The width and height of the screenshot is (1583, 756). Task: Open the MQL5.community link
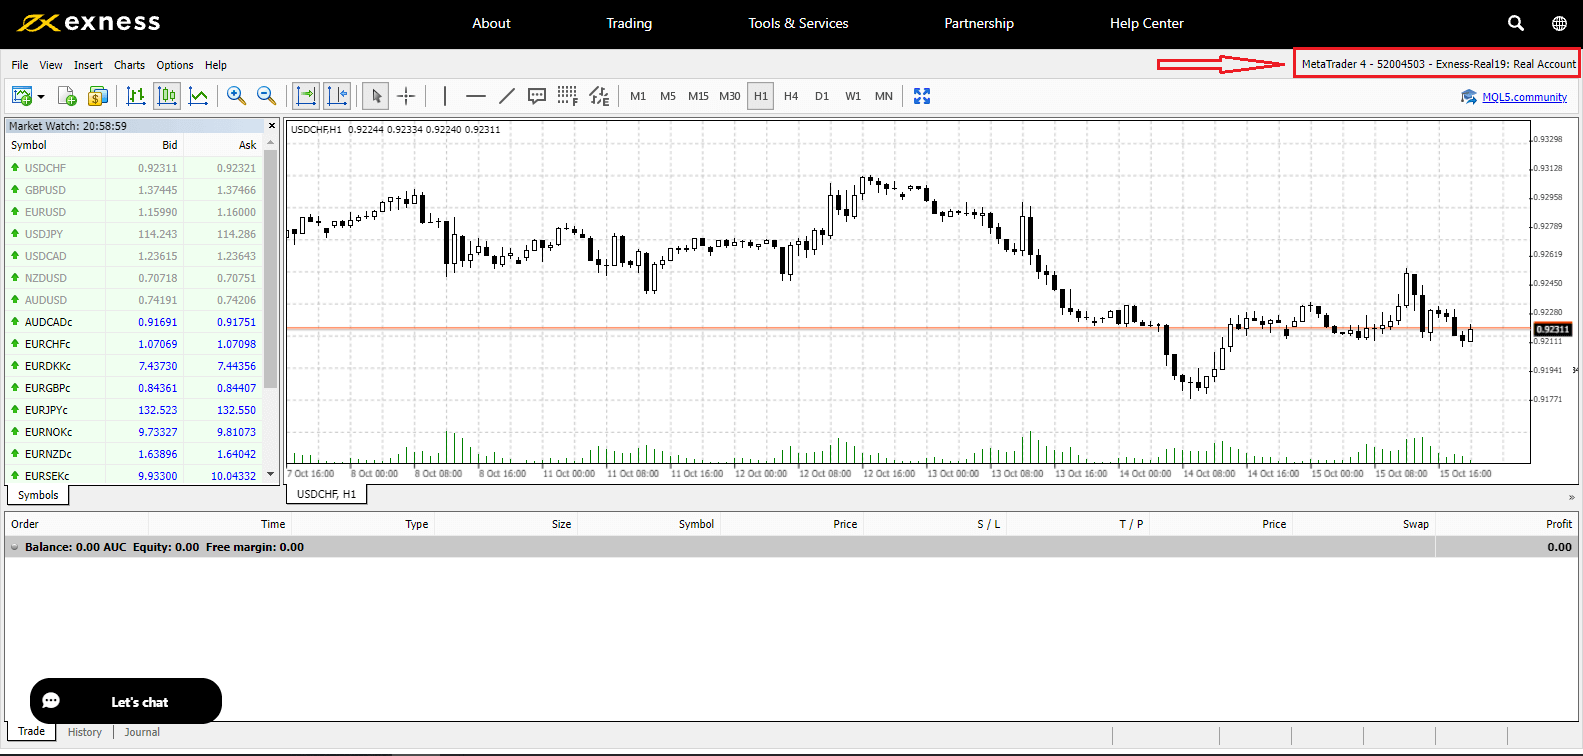[1524, 97]
